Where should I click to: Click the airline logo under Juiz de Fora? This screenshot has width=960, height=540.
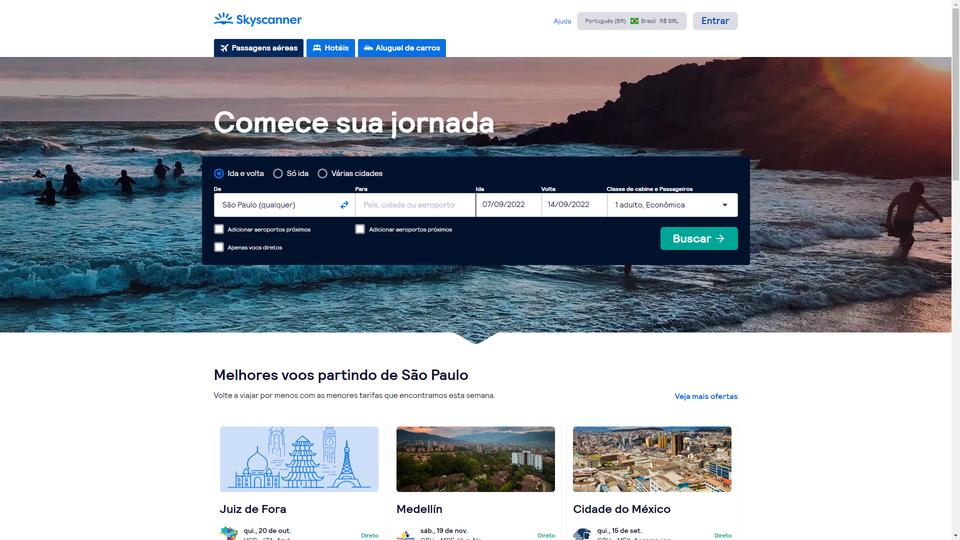click(x=229, y=533)
